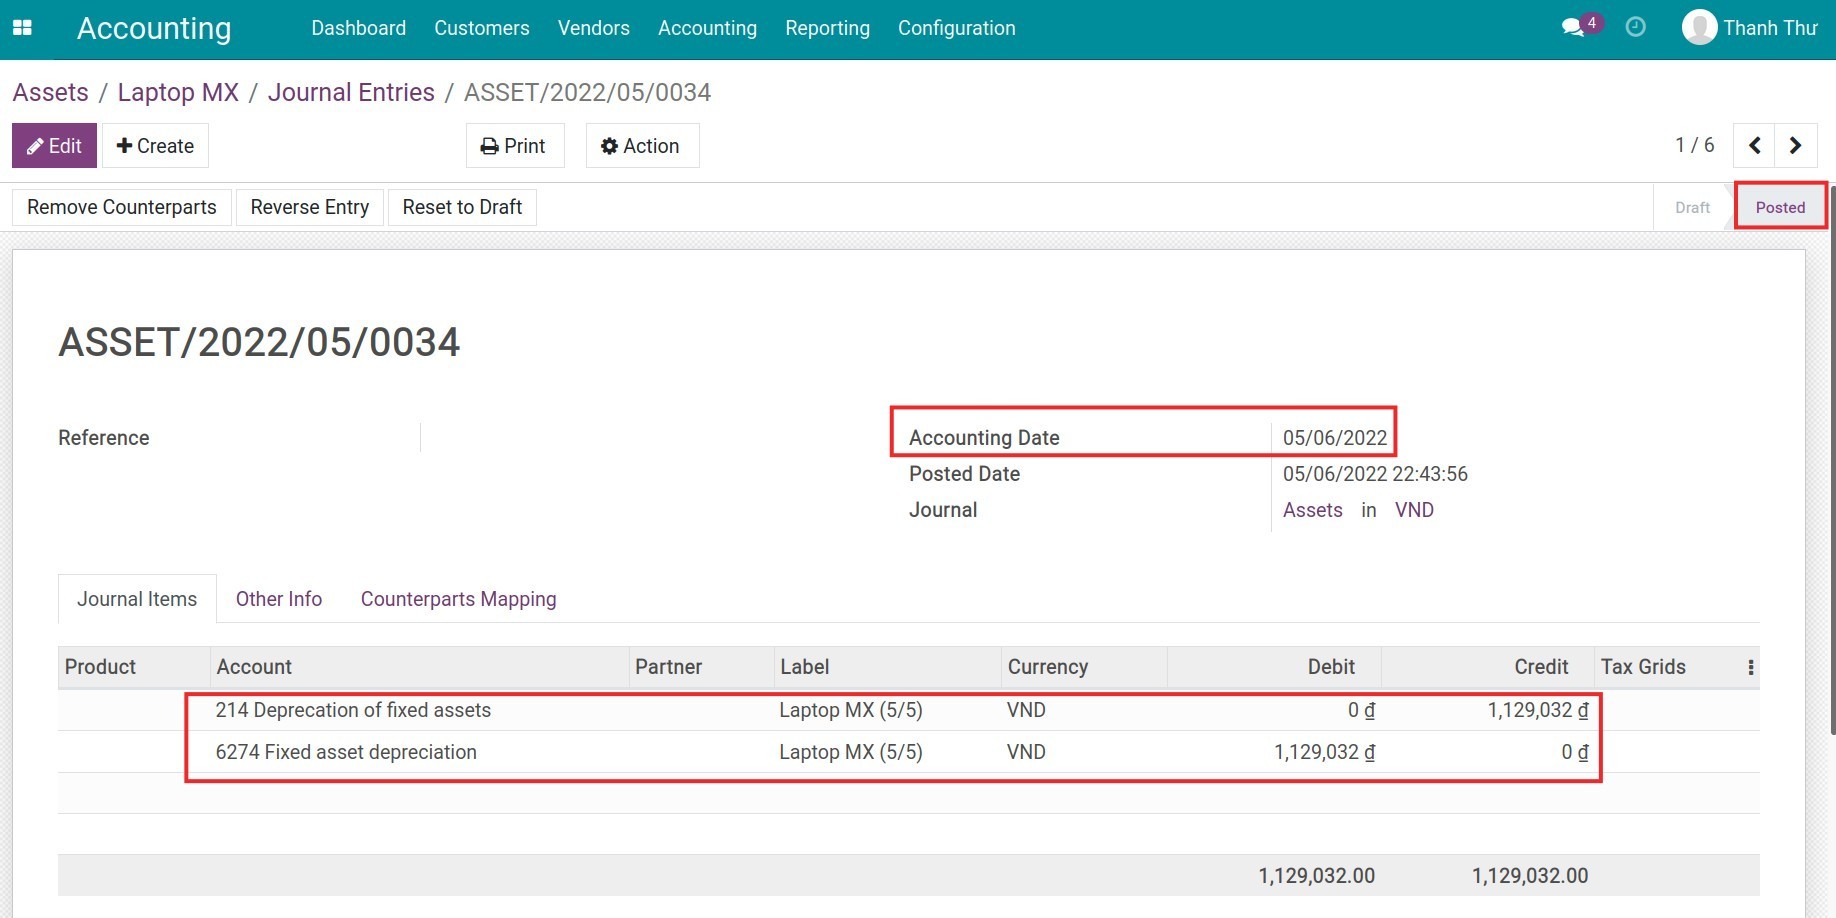Open the Reporting menu
This screenshot has width=1836, height=918.
click(827, 28)
